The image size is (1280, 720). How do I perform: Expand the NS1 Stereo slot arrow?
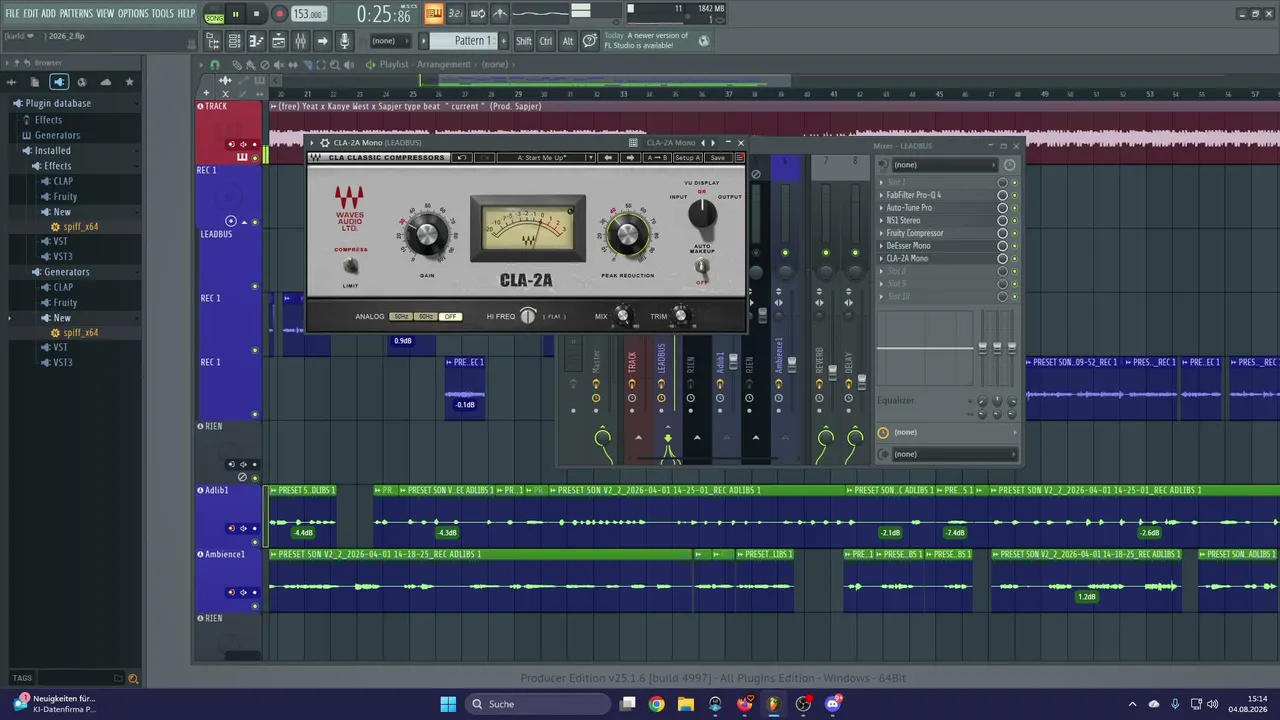point(881,221)
